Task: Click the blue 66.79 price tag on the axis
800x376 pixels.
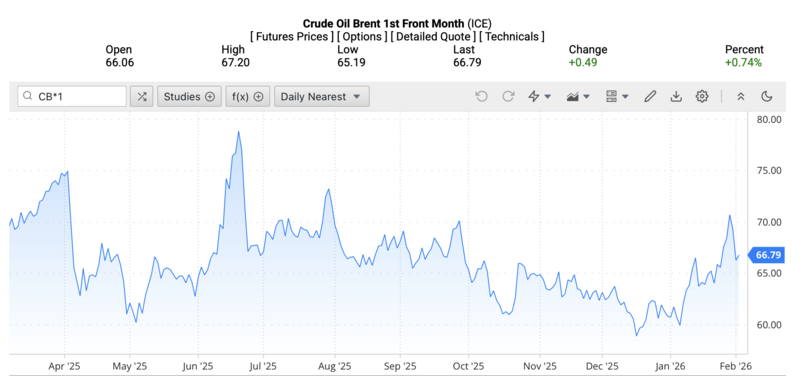Action: 765,255
